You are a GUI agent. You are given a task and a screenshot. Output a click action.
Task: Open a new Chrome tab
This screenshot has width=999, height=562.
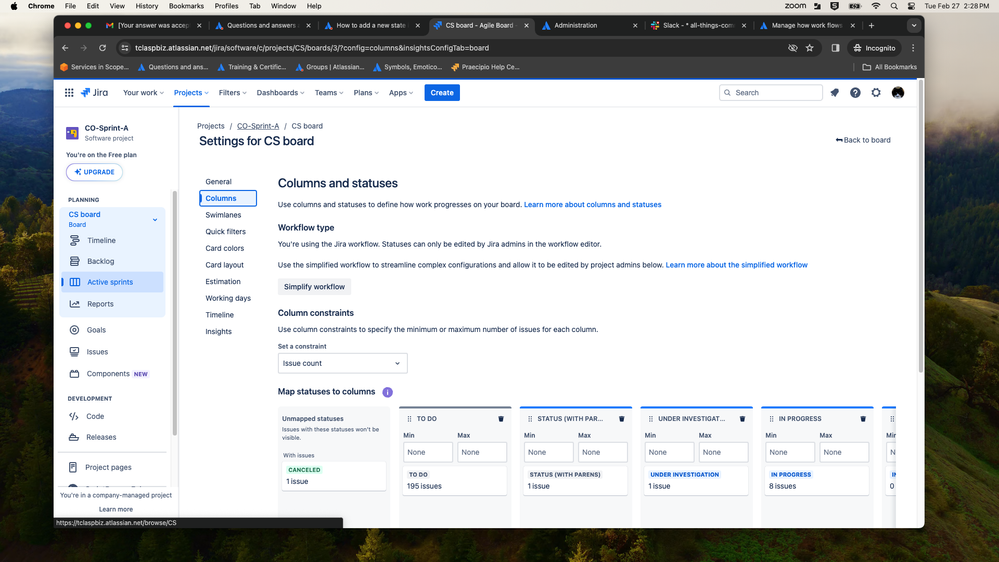[871, 25]
